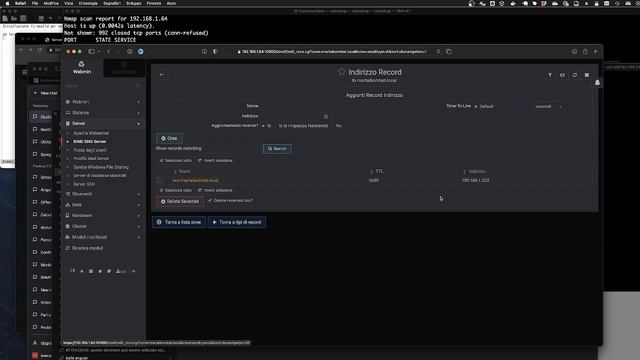The height and width of the screenshot is (360, 640).
Task: Select No for Aggiornamento reverse
Action: coord(338,126)
